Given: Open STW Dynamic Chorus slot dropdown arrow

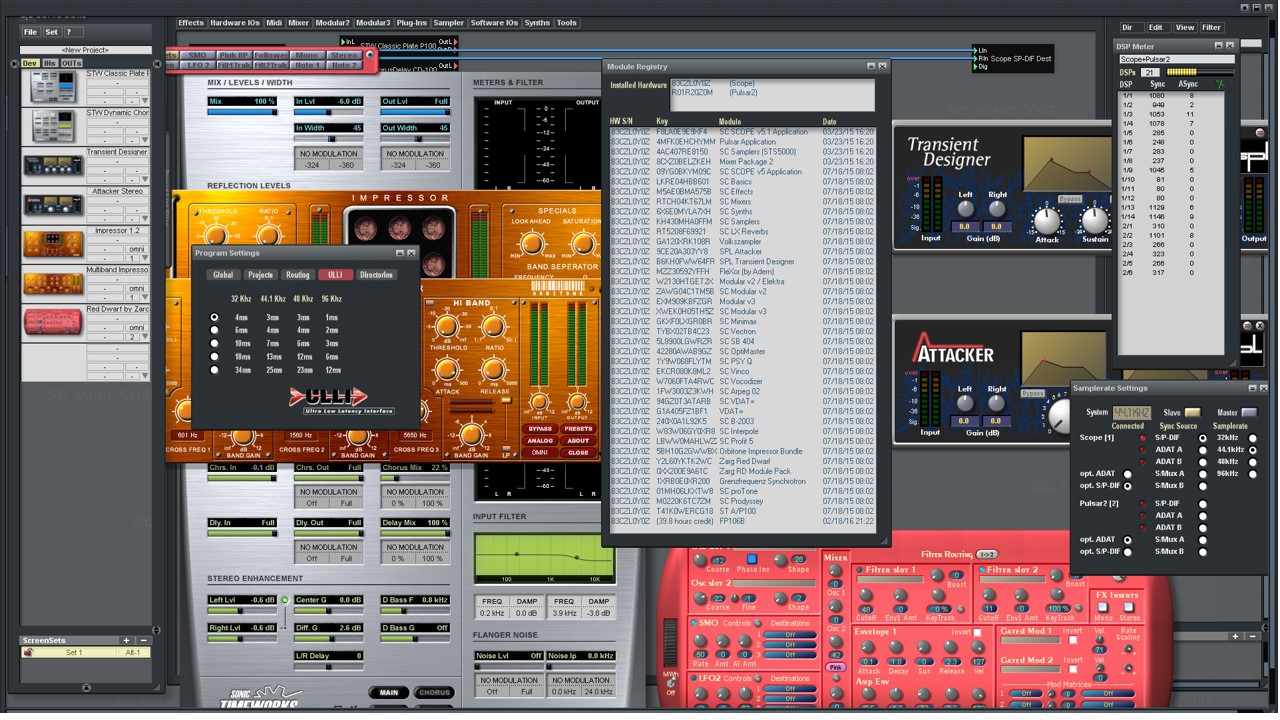Looking at the screenshot, I should coord(145,140).
